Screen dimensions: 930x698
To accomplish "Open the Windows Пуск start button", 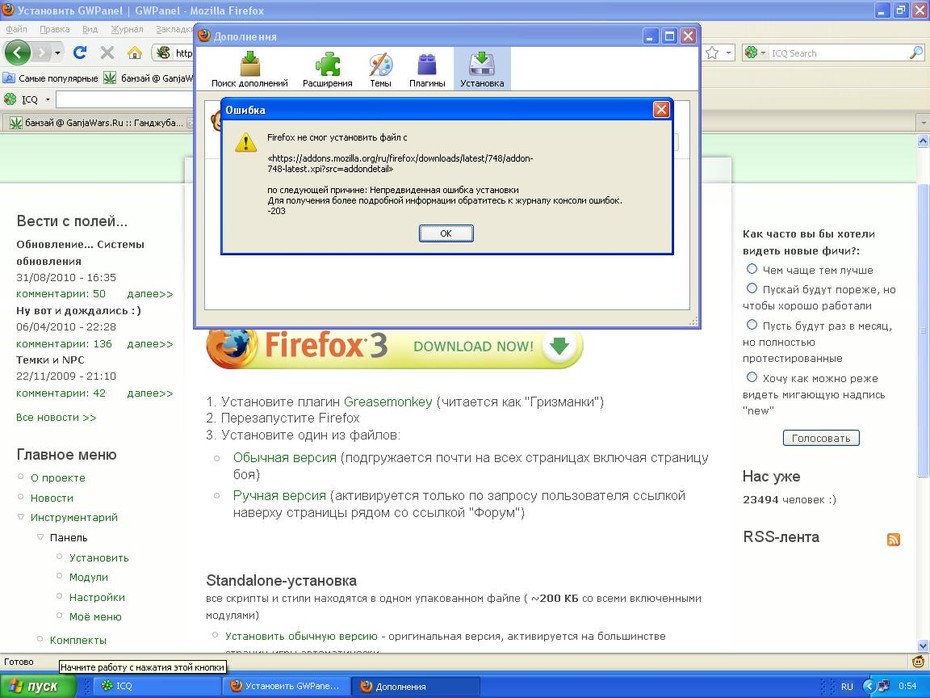I will tap(39, 686).
